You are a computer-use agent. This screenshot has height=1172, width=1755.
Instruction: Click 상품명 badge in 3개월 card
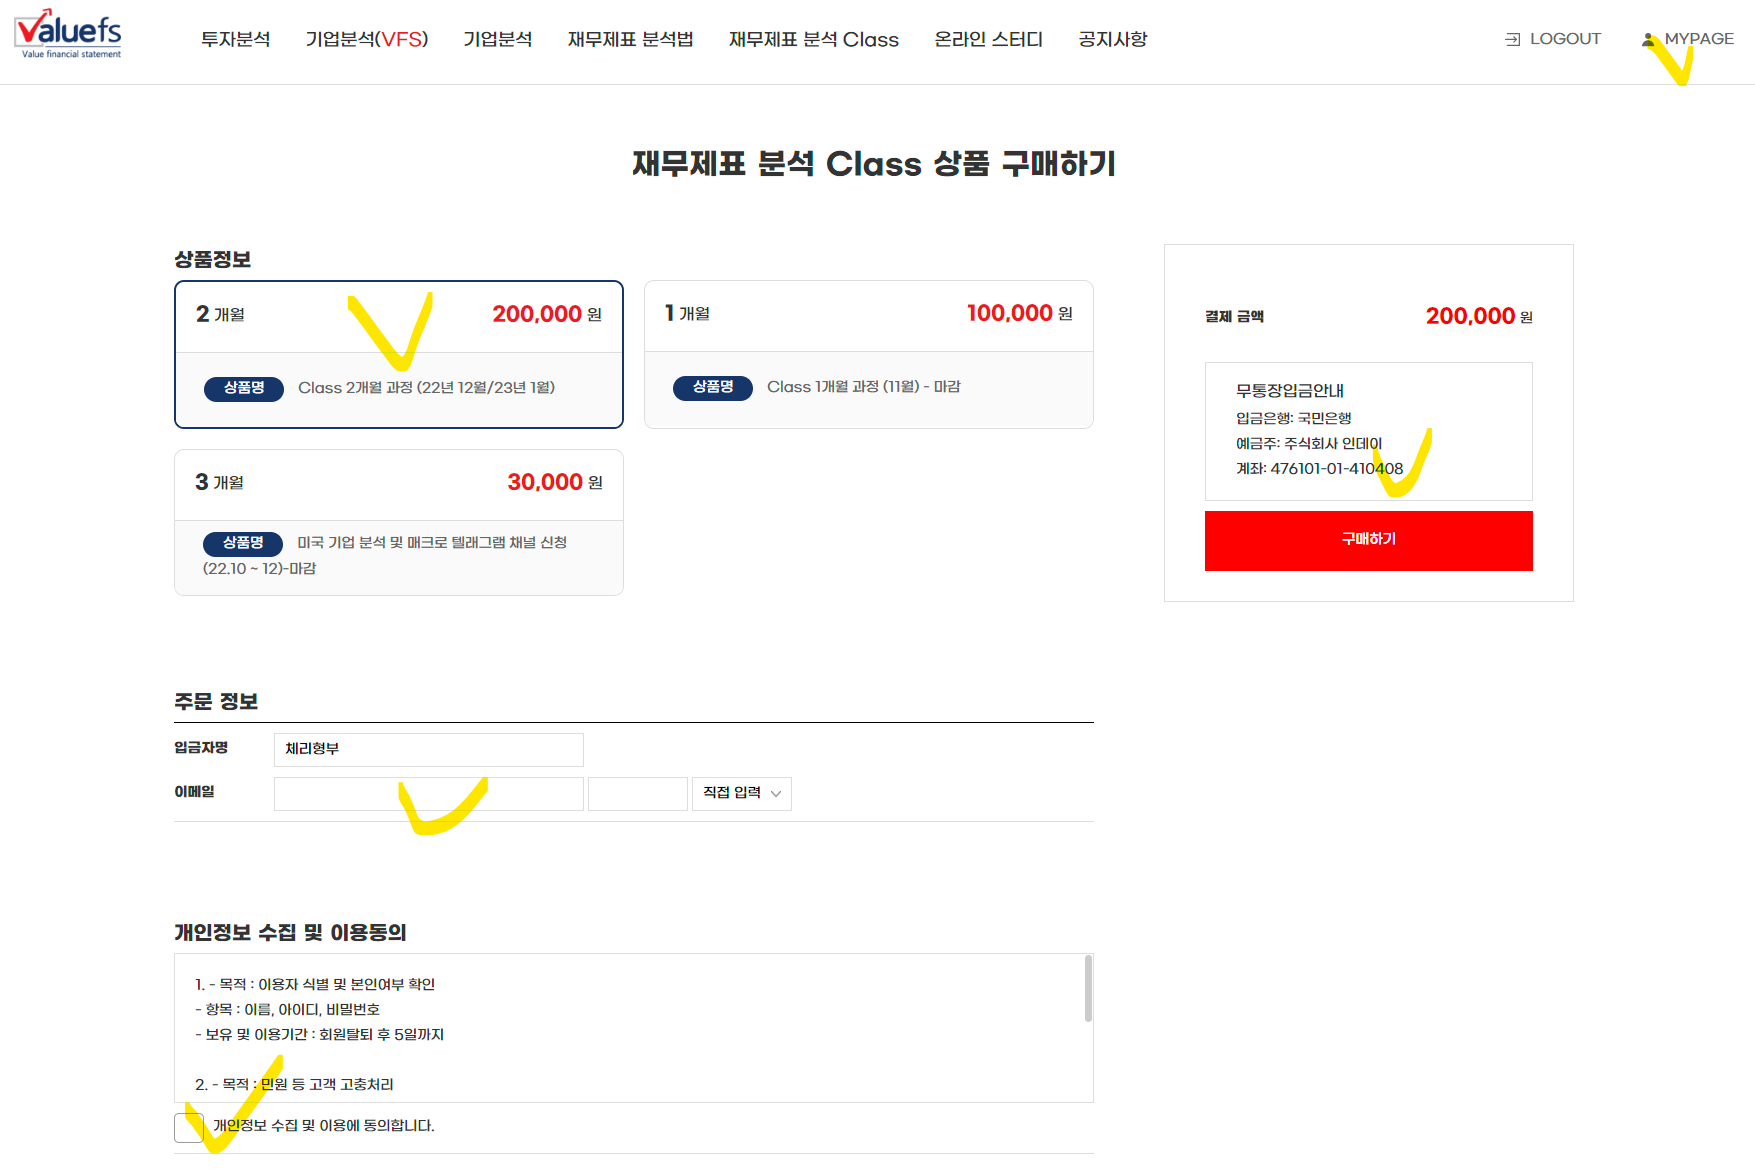pos(243,543)
